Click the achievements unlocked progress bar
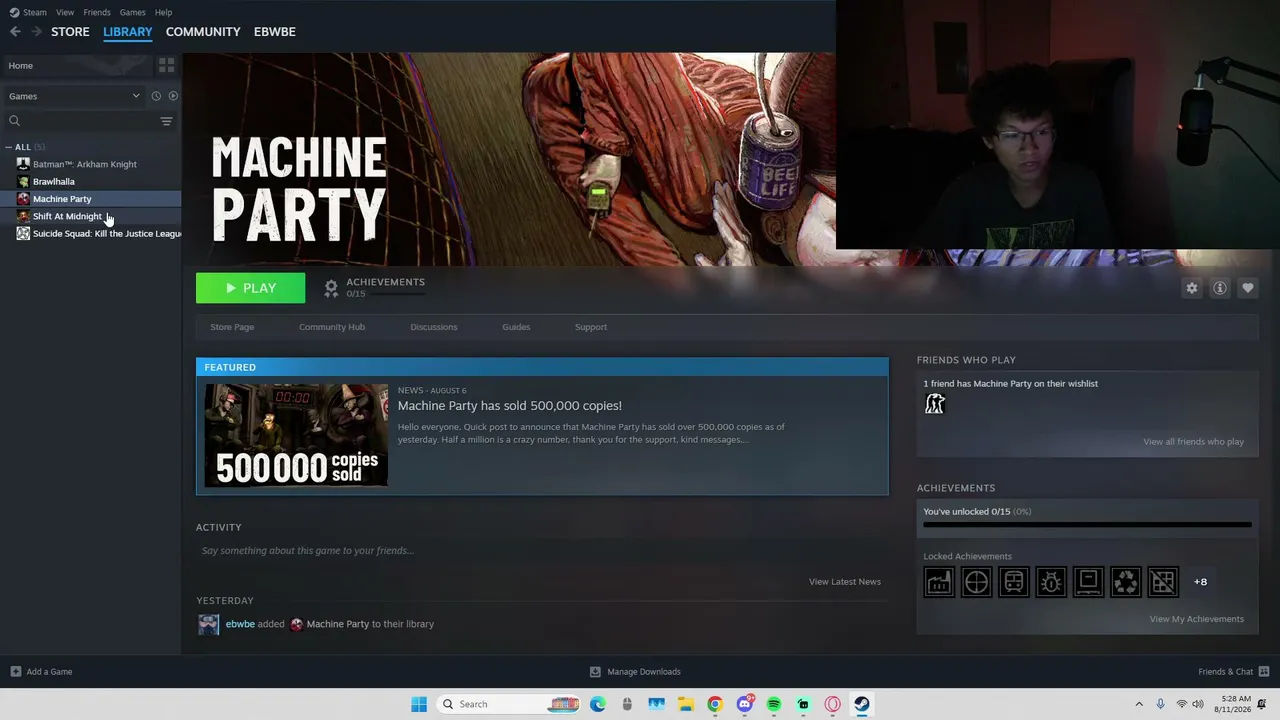 [x=1087, y=524]
